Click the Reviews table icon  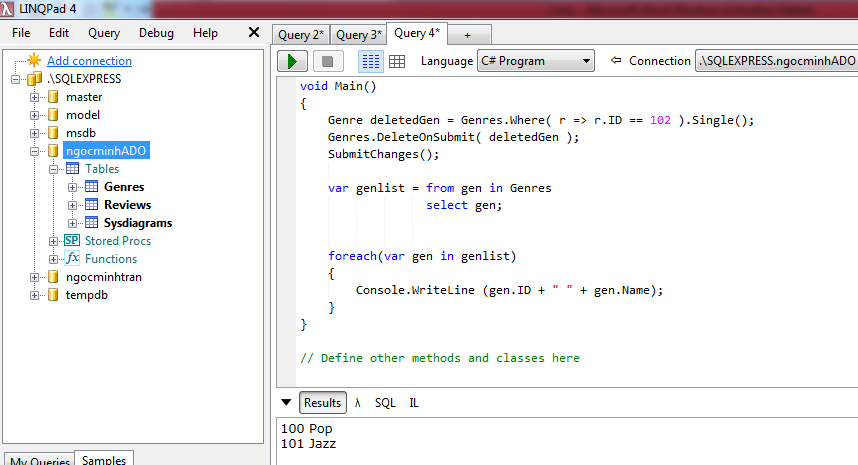[x=91, y=205]
